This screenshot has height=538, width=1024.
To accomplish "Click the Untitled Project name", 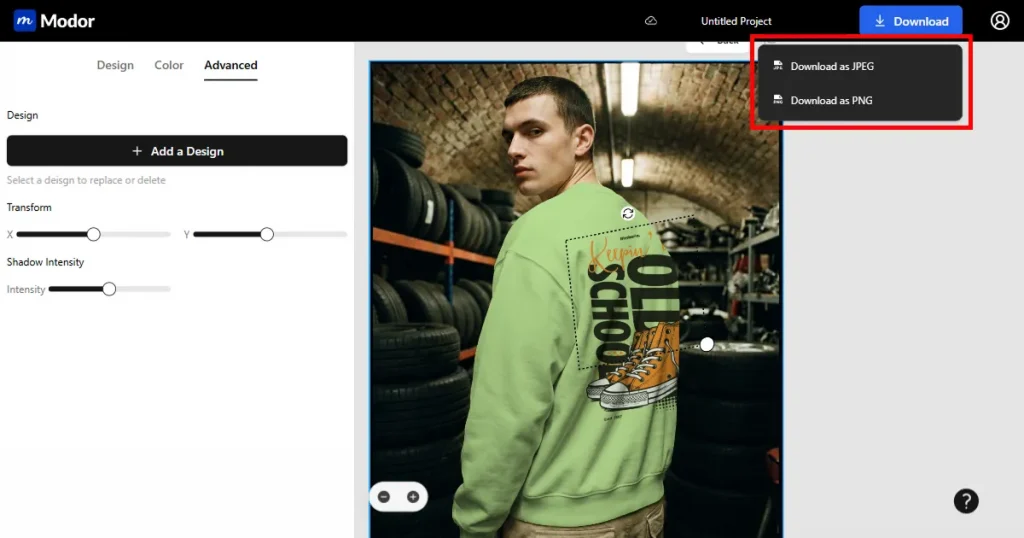I will point(736,21).
